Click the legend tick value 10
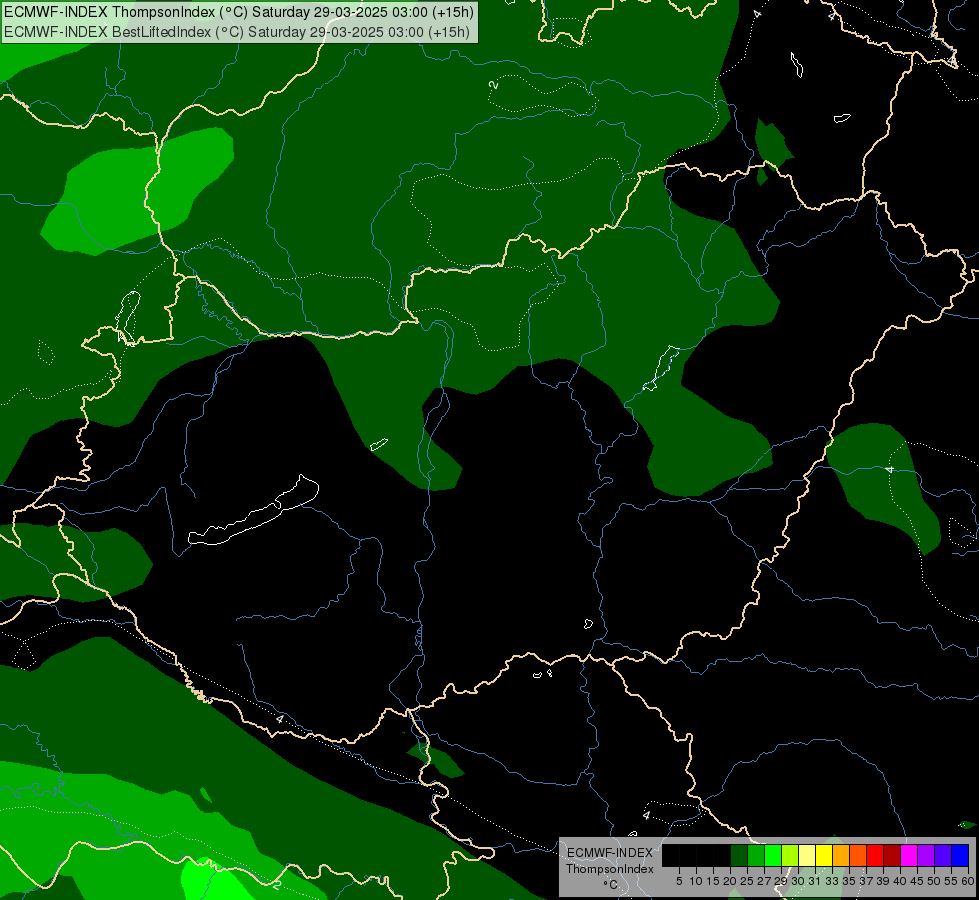This screenshot has height=900, width=979. (x=696, y=881)
